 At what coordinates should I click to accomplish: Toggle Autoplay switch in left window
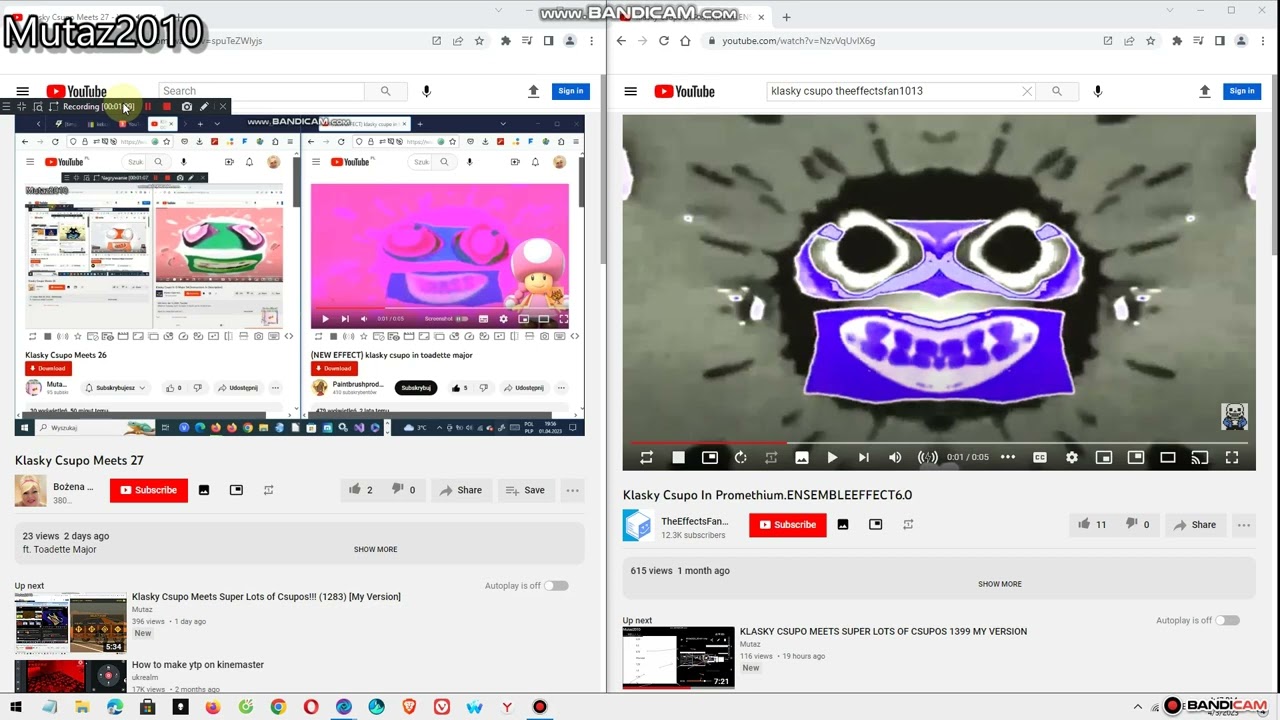556,586
